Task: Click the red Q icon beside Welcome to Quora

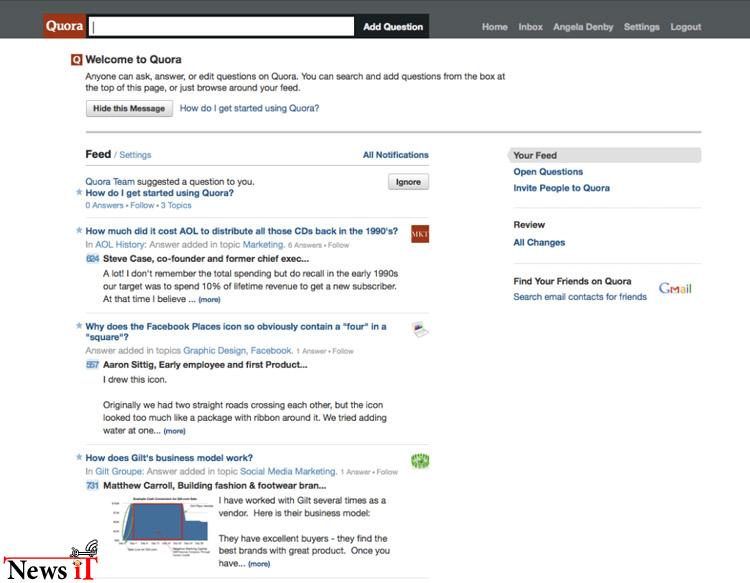Action: pos(77,60)
